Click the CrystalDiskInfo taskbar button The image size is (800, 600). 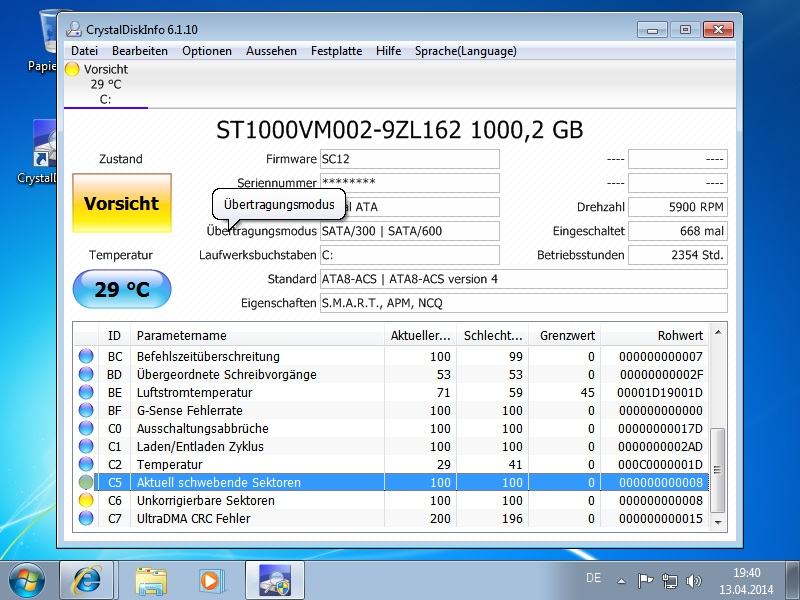pyautogui.click(x=275, y=580)
